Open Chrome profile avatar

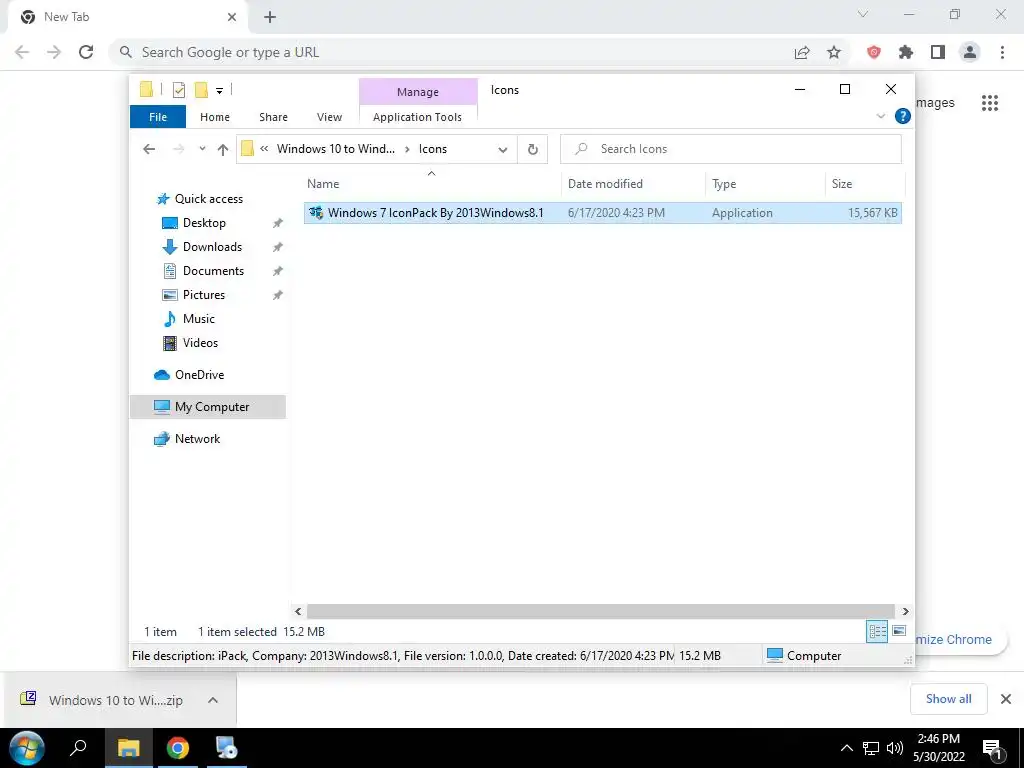coord(970,52)
